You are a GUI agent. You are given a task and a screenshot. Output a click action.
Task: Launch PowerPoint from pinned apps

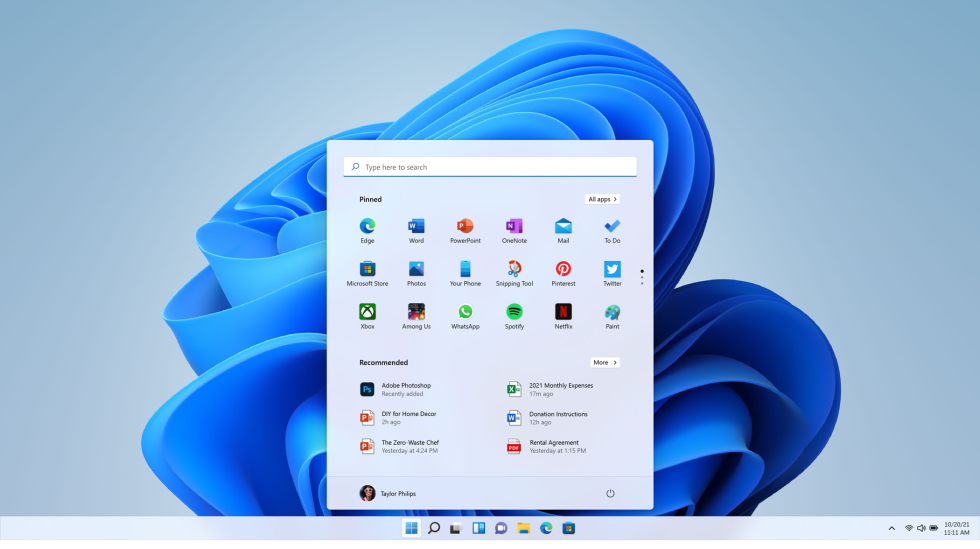click(465, 227)
